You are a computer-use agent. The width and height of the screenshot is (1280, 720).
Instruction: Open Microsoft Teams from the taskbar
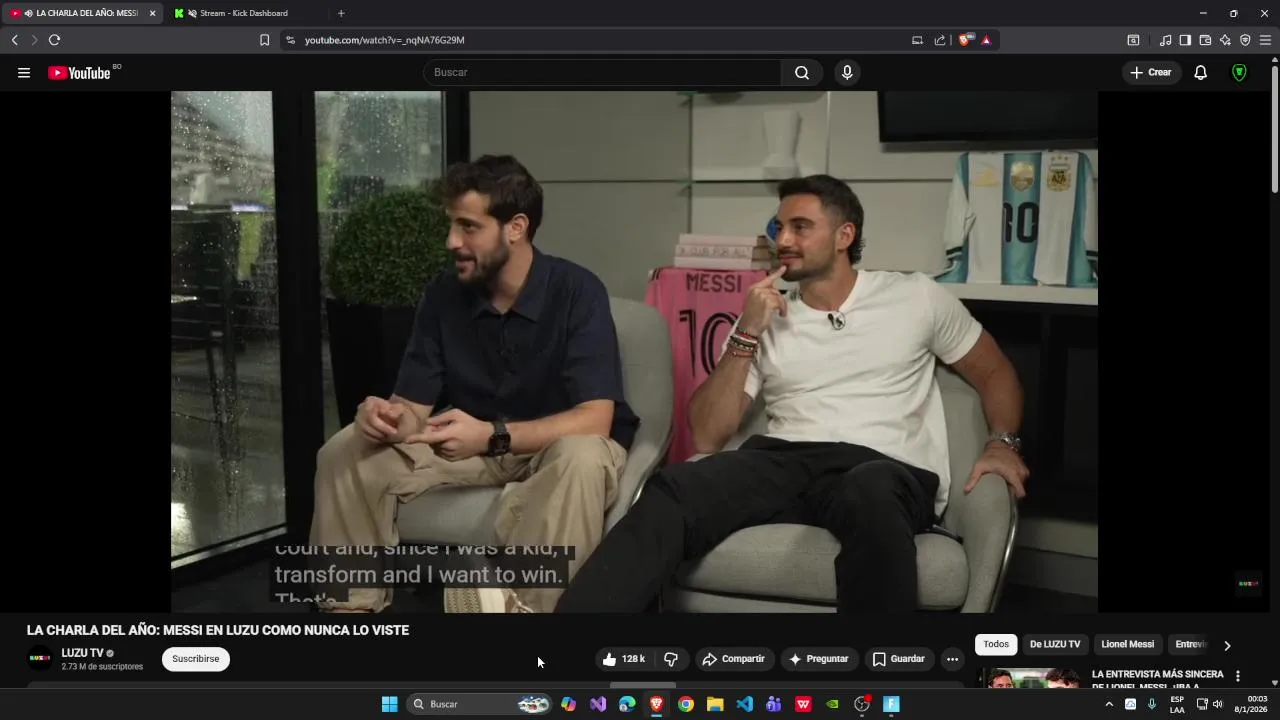(x=773, y=704)
